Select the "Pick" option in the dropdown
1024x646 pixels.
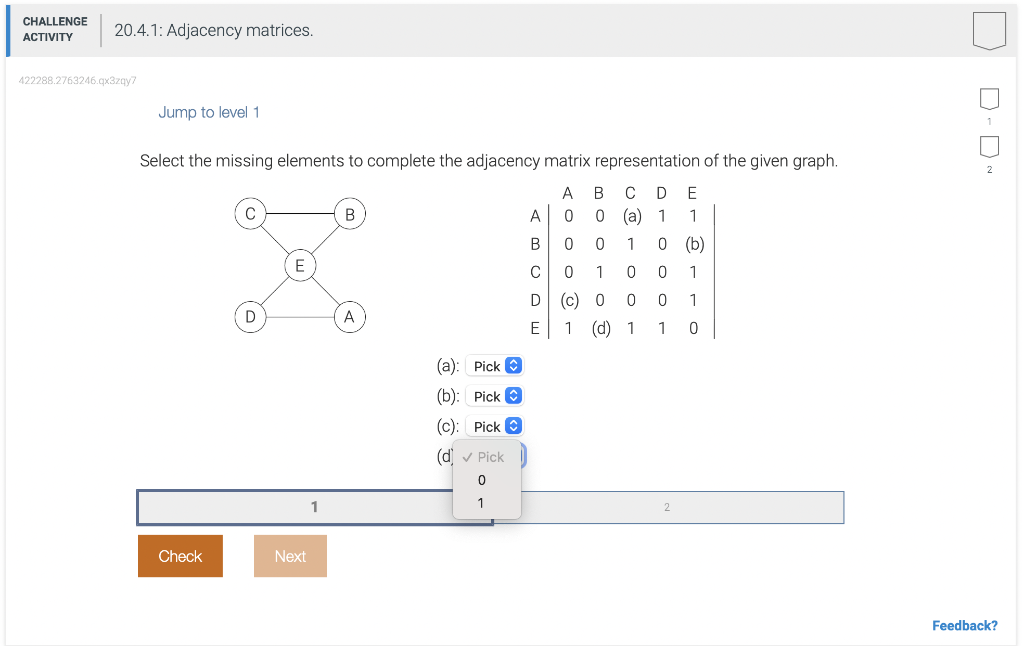click(486, 457)
